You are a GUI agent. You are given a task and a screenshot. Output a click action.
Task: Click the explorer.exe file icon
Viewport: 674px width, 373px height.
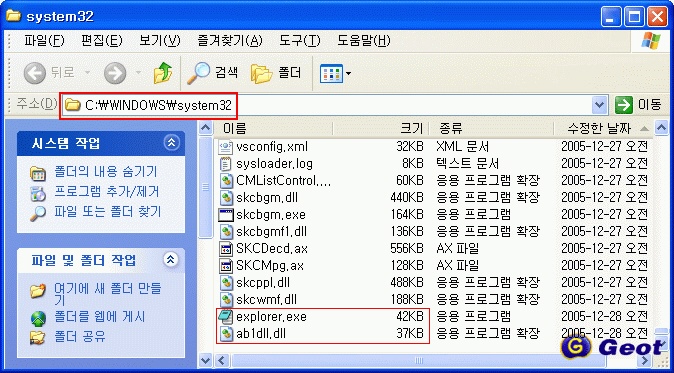(226, 317)
